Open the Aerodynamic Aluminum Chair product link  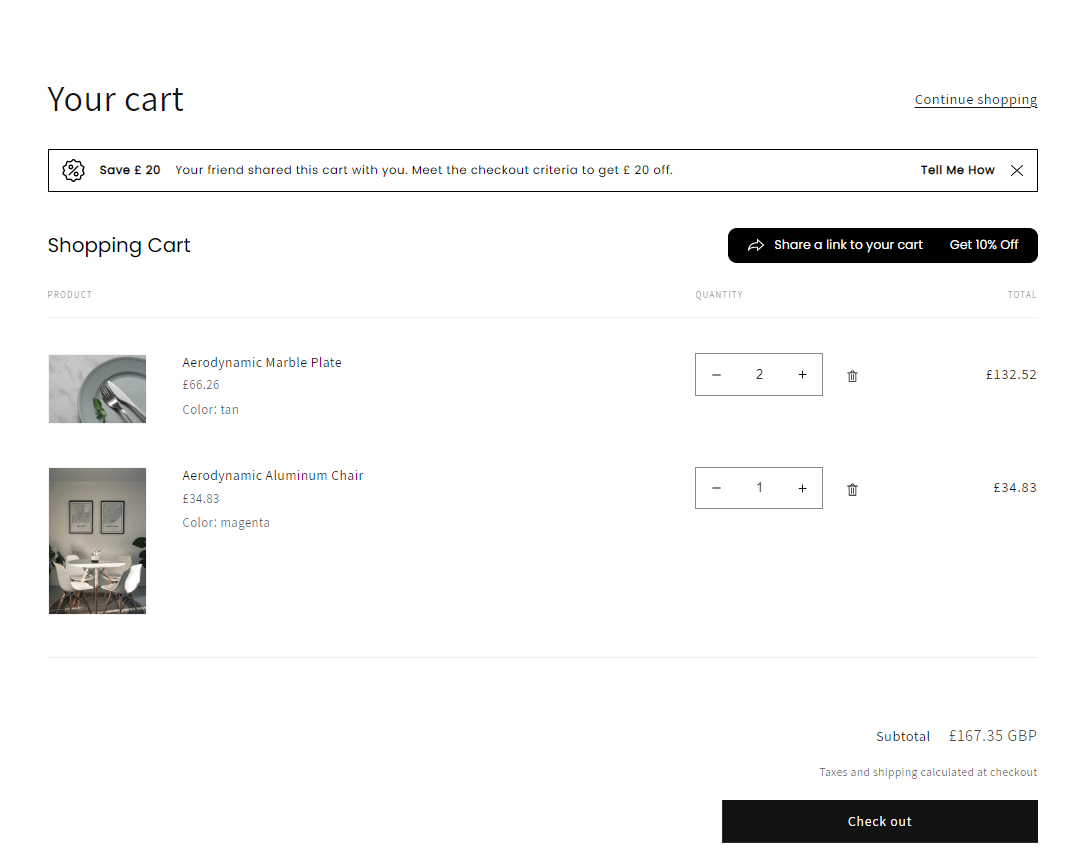pyautogui.click(x=272, y=475)
